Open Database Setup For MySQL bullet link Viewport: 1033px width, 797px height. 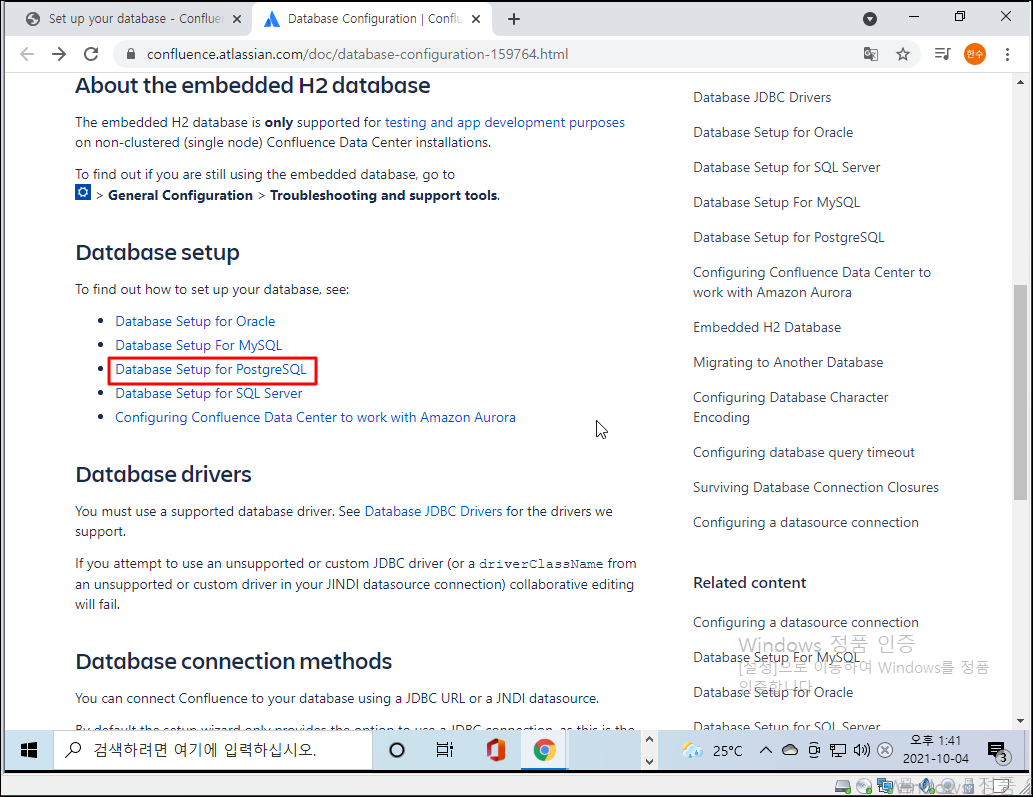tap(198, 345)
